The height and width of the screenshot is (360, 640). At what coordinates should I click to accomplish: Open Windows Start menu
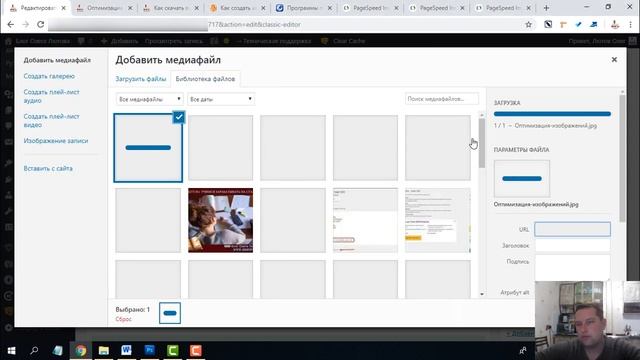tap(11, 351)
